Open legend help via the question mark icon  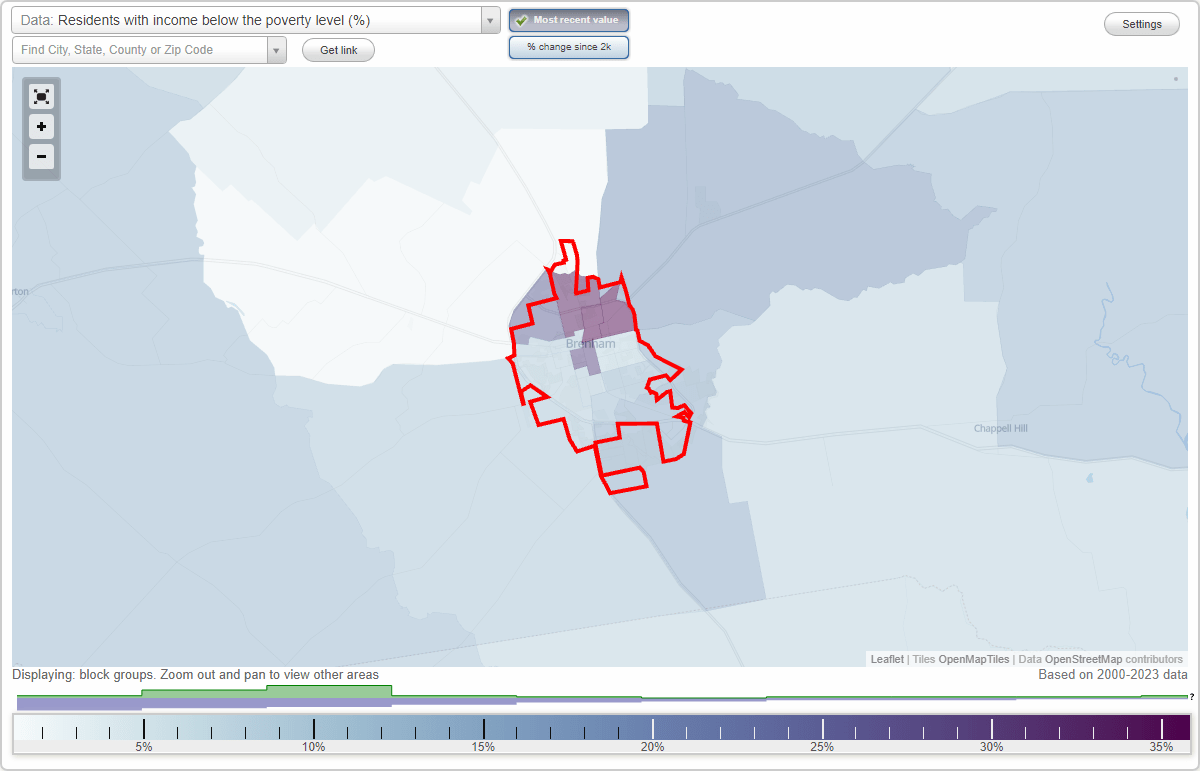1190,697
